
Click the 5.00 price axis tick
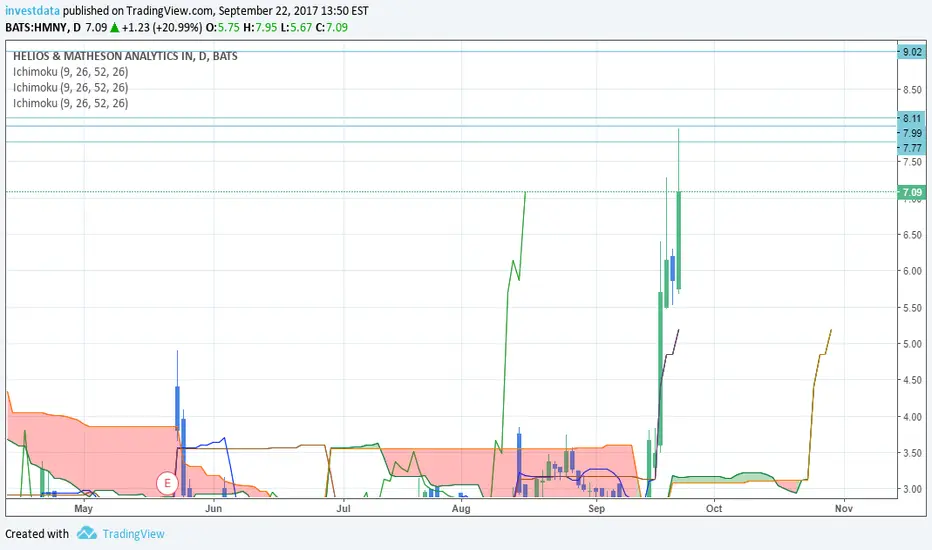pyautogui.click(x=912, y=344)
